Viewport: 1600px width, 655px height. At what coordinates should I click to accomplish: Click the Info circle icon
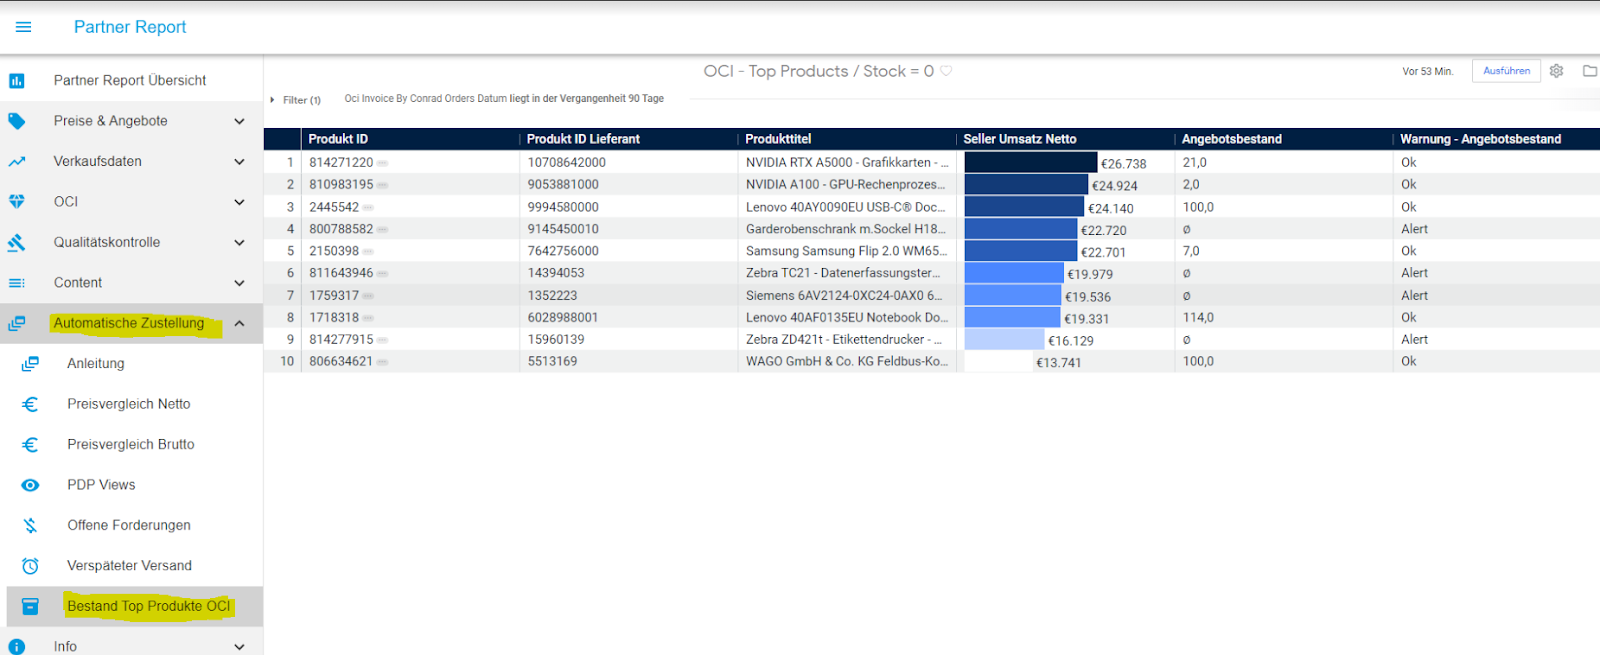[x=17, y=647]
